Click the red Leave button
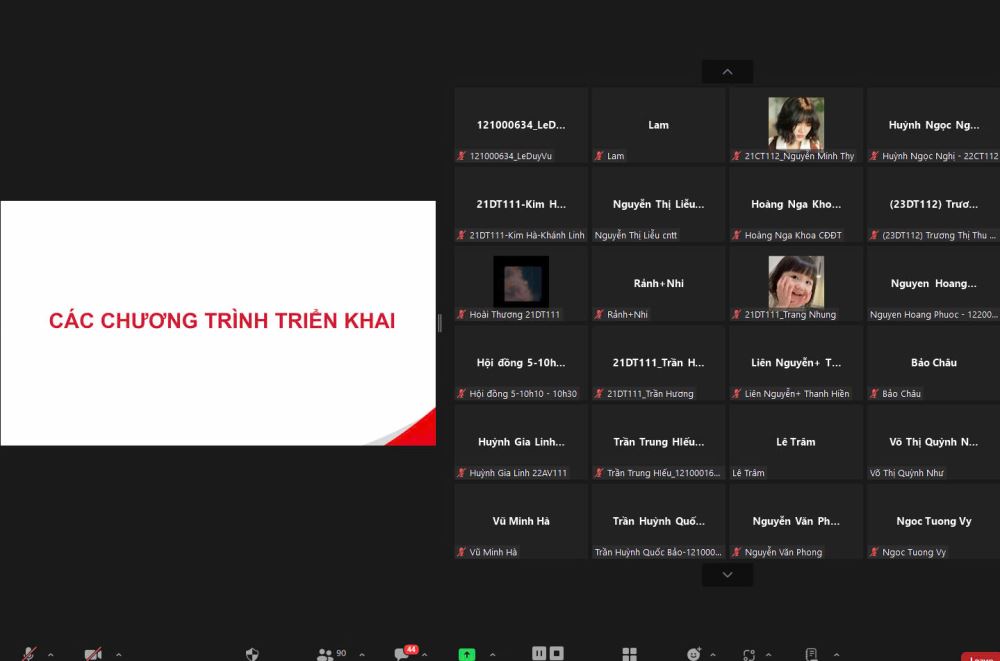The image size is (1000, 661). pyautogui.click(x=980, y=657)
